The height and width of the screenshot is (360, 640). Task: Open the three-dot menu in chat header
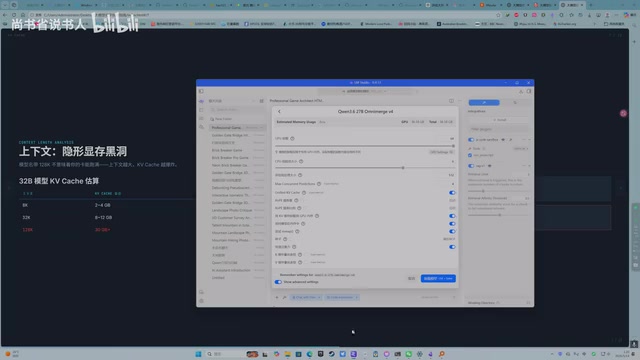460,100
